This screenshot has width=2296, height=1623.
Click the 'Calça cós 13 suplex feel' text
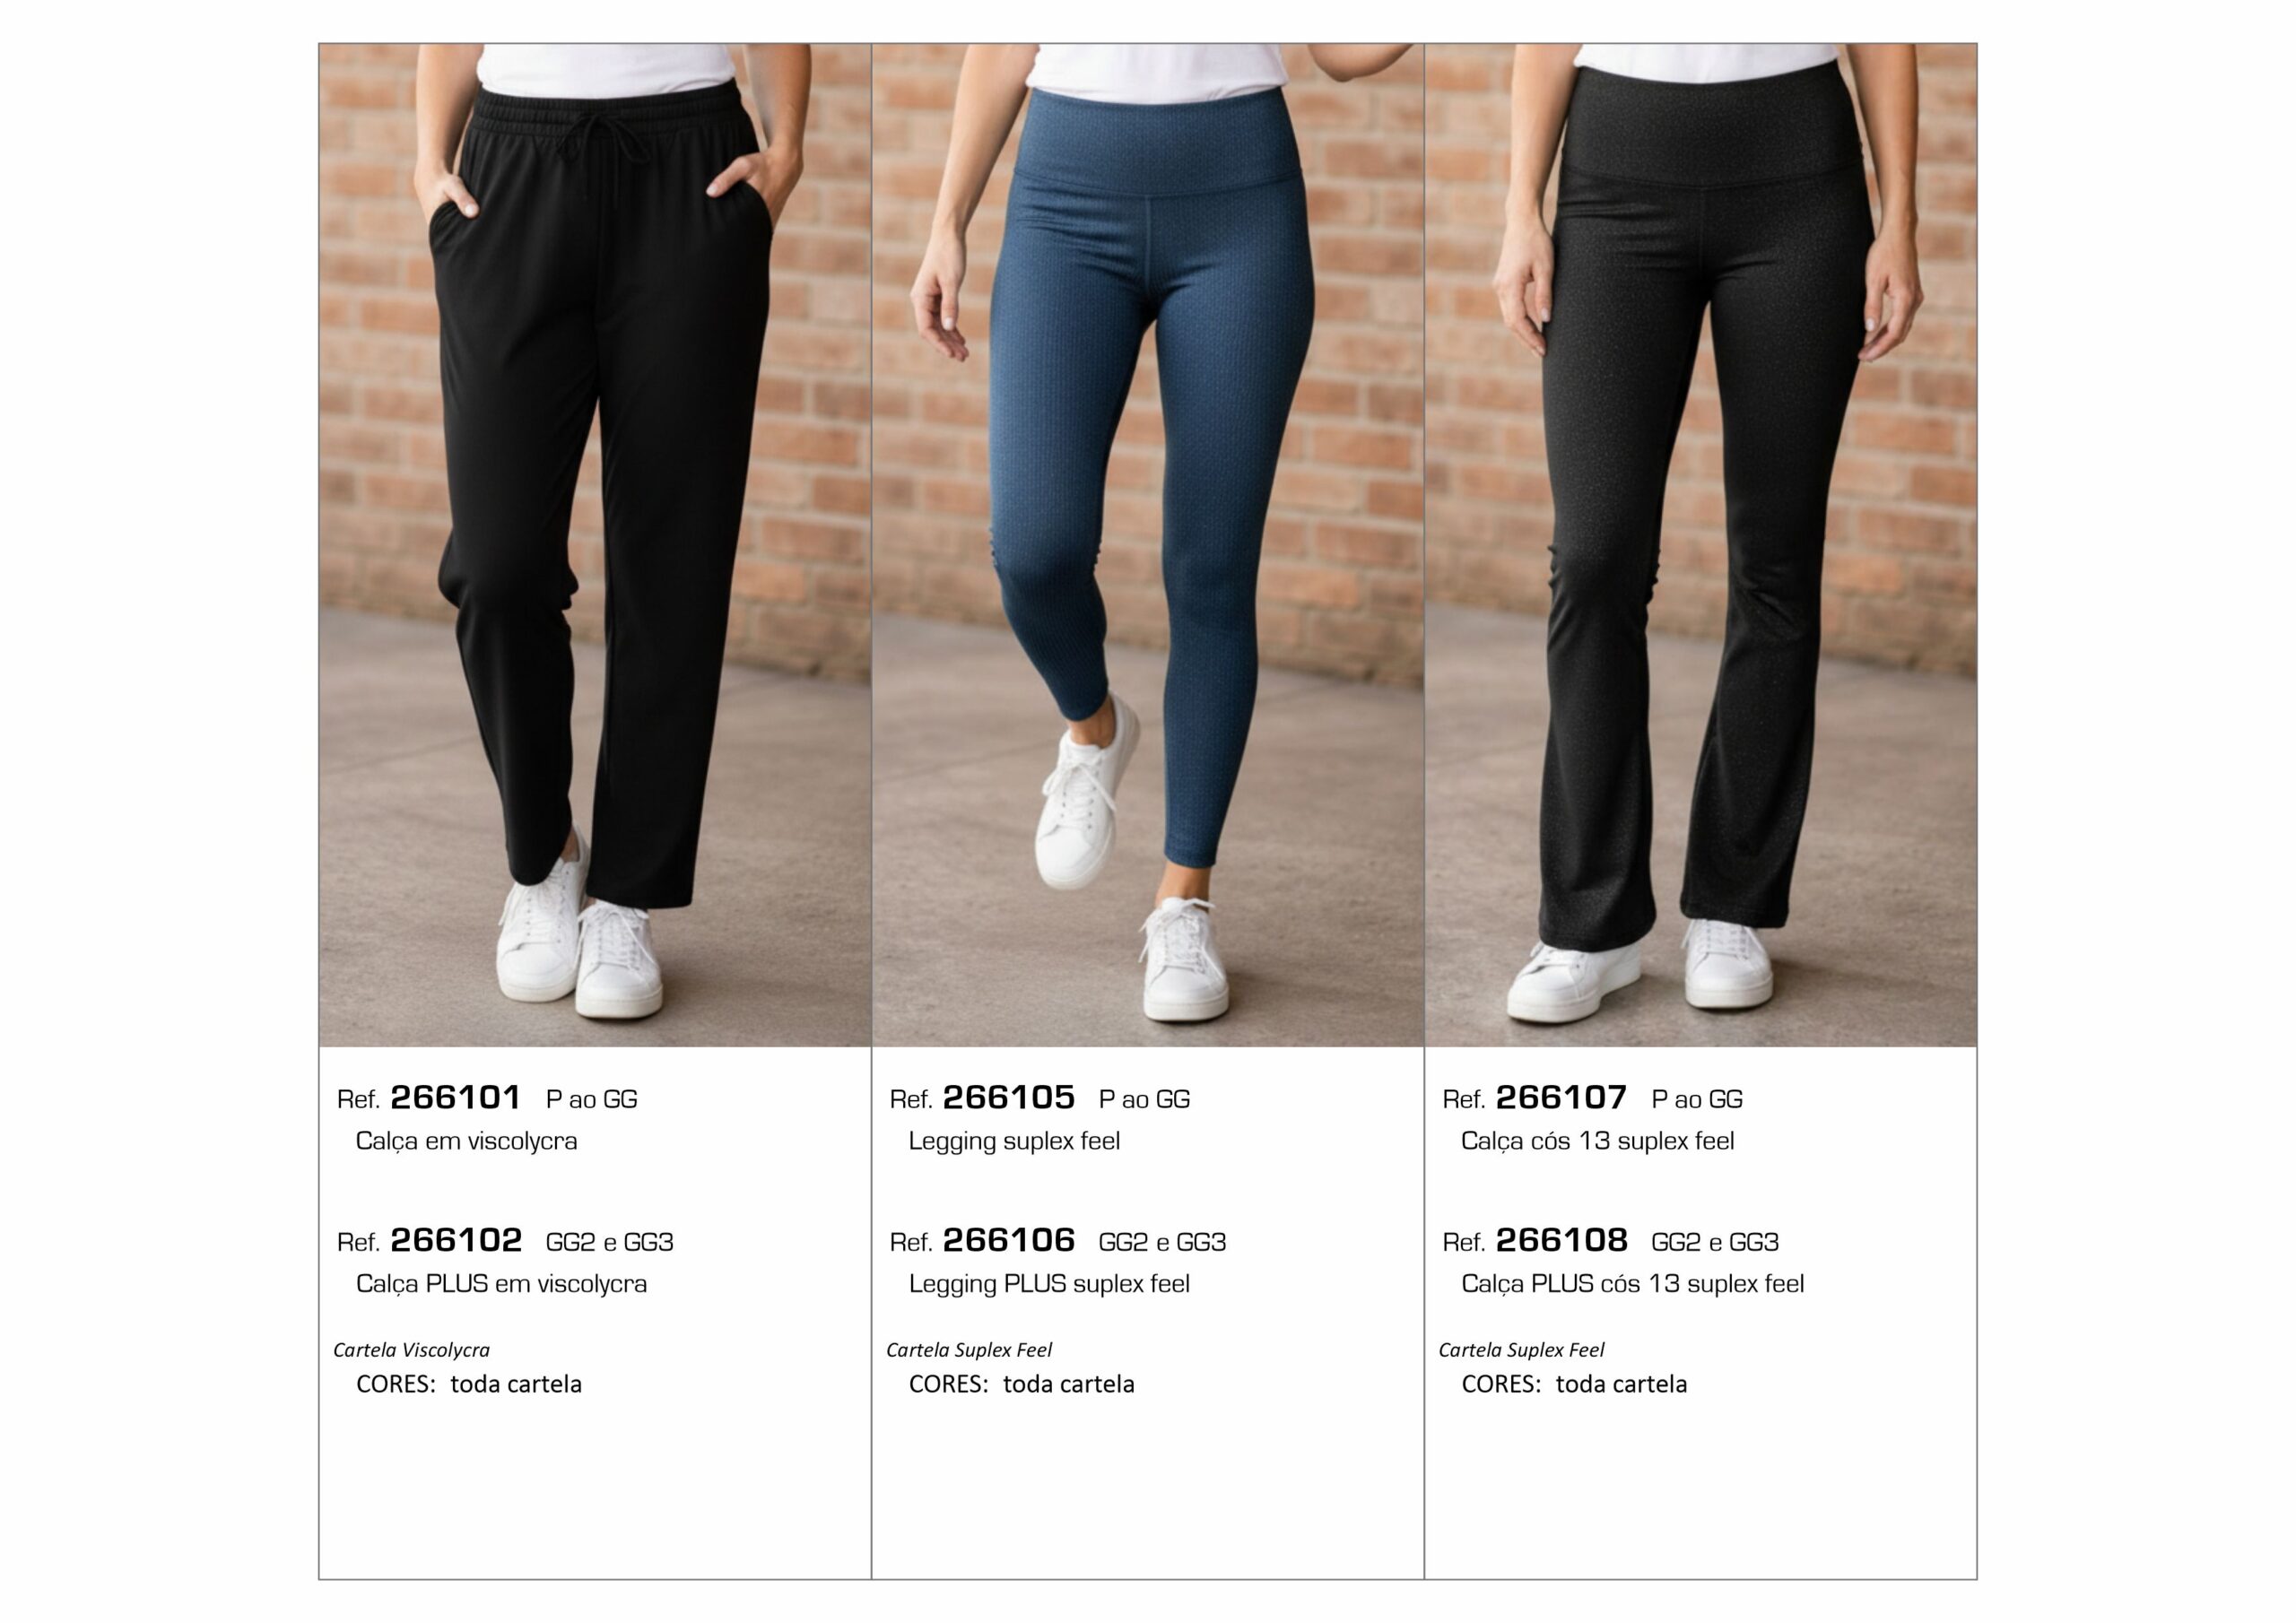[1598, 1141]
